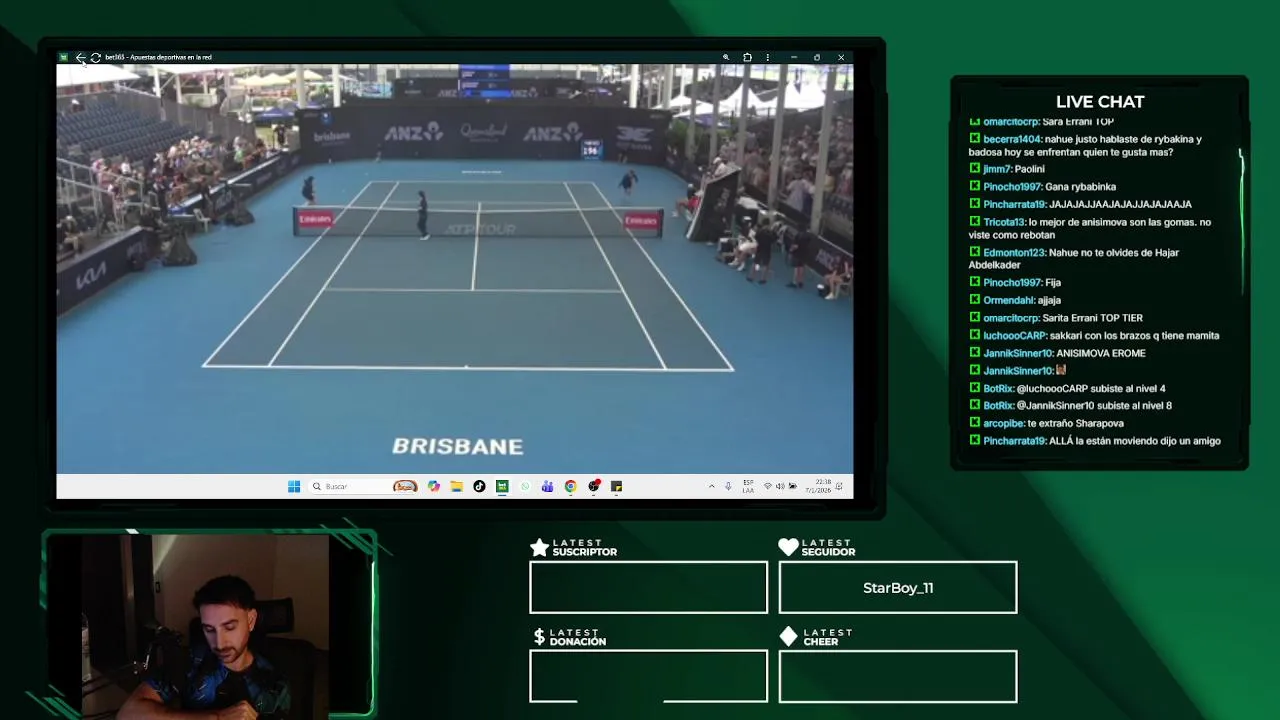Click the Latest Donación dollar icon
The height and width of the screenshot is (720, 1280).
(539, 637)
